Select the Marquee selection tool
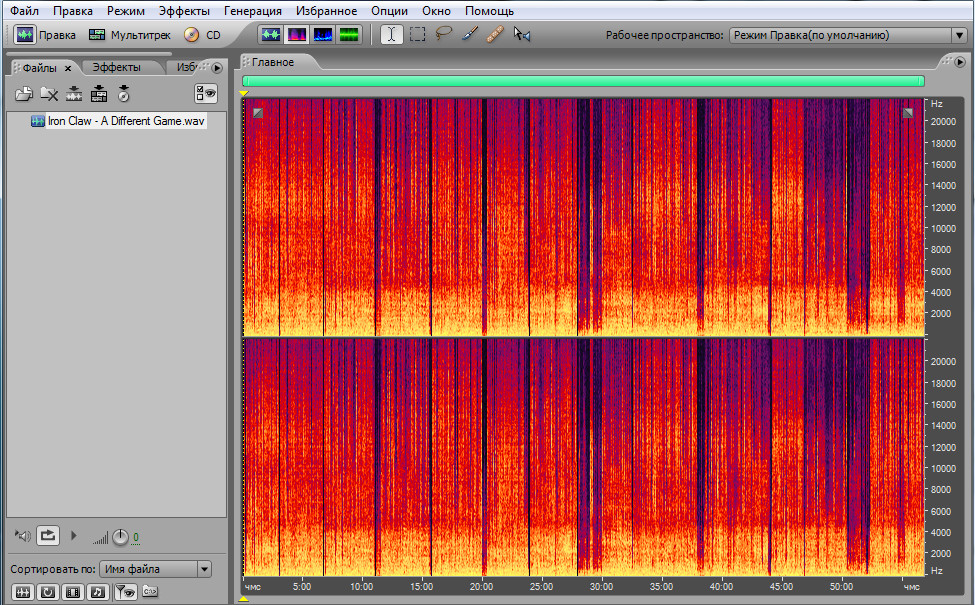Screen dimensions: 975x605 click(x=417, y=35)
